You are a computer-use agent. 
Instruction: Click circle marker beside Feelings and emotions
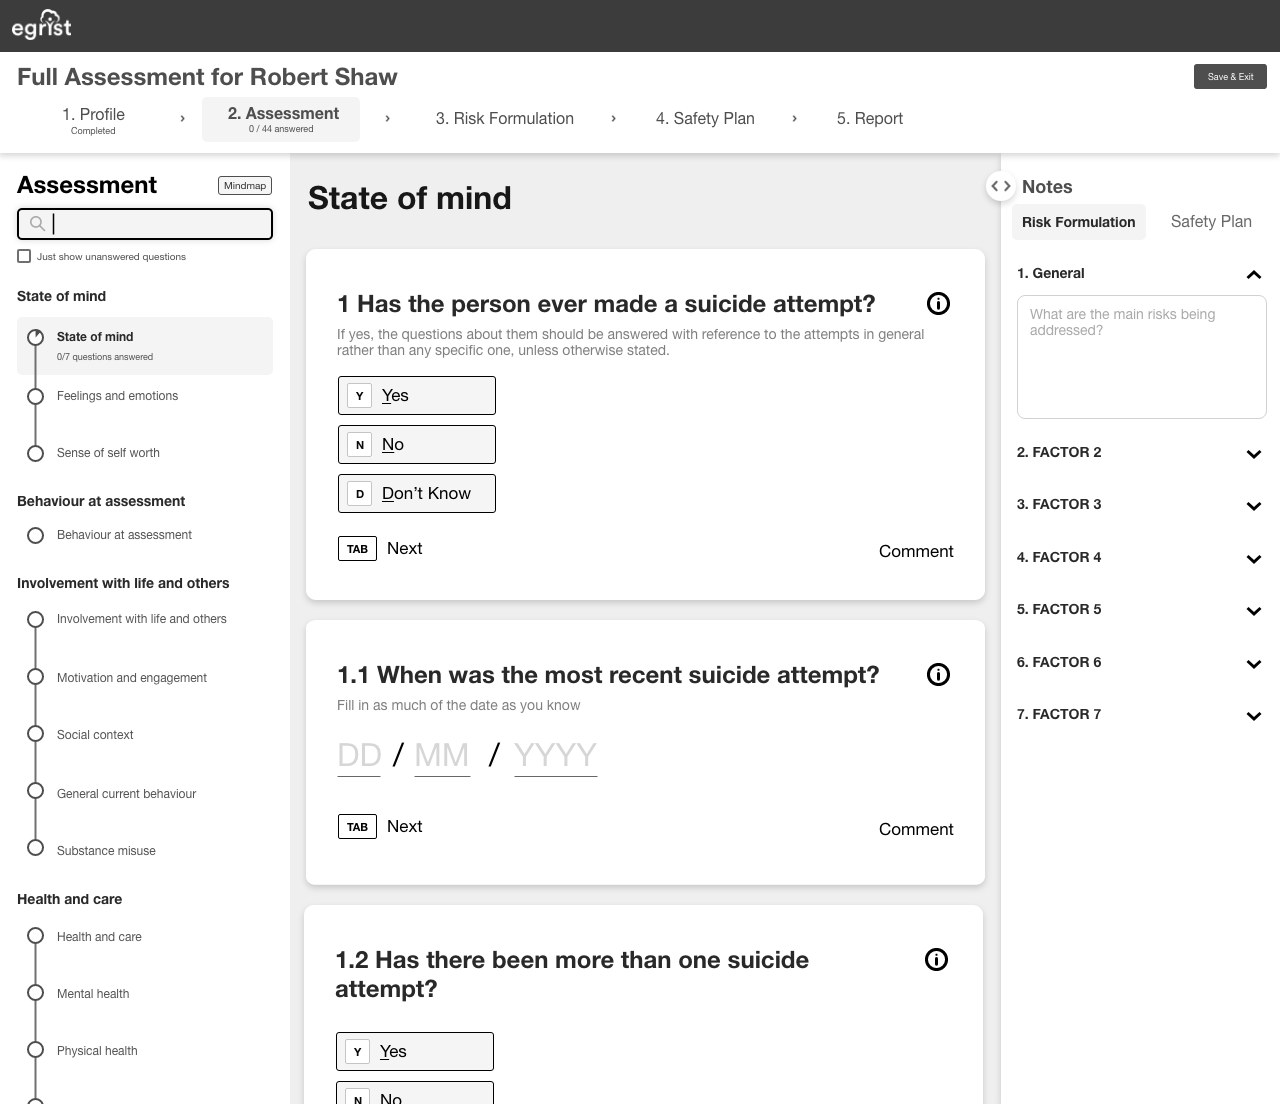(x=35, y=396)
